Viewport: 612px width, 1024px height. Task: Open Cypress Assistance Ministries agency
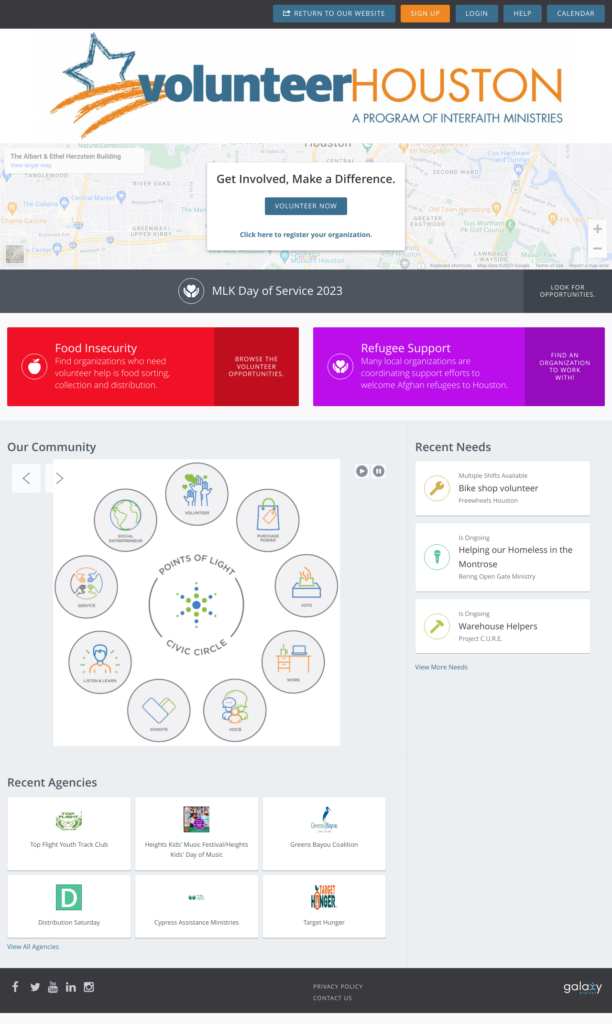click(x=197, y=906)
